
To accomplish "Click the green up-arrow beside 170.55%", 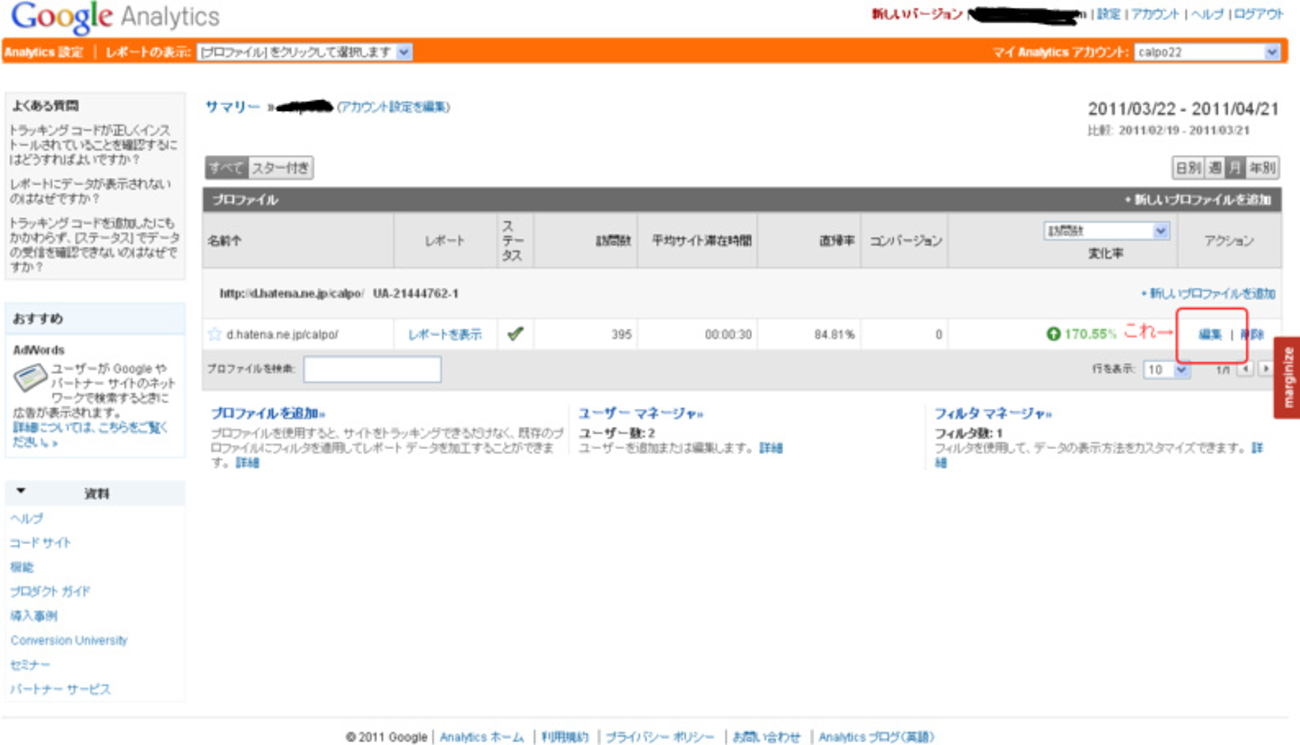I will [x=1053, y=334].
